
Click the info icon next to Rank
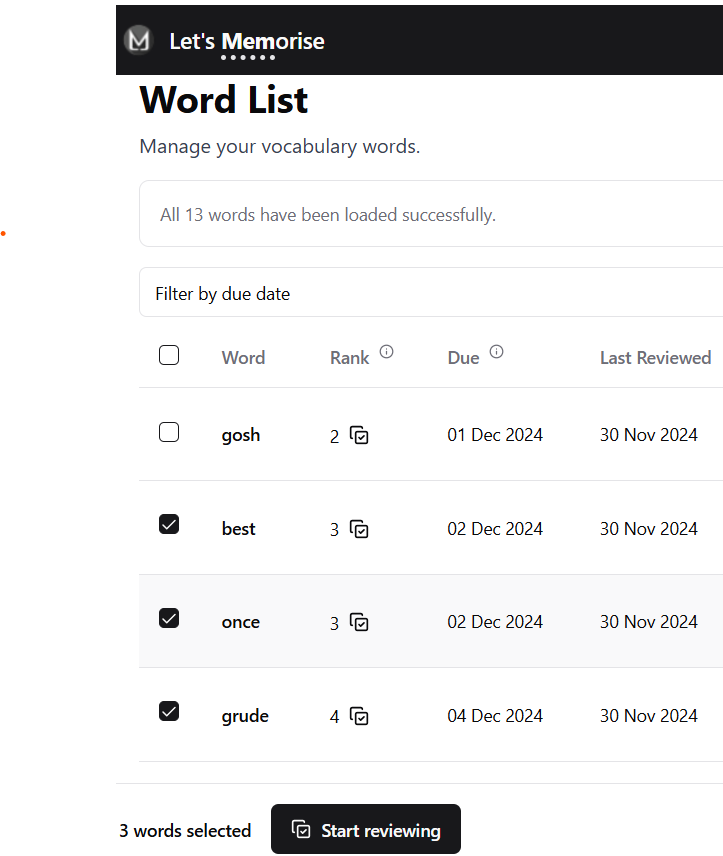[x=387, y=352]
